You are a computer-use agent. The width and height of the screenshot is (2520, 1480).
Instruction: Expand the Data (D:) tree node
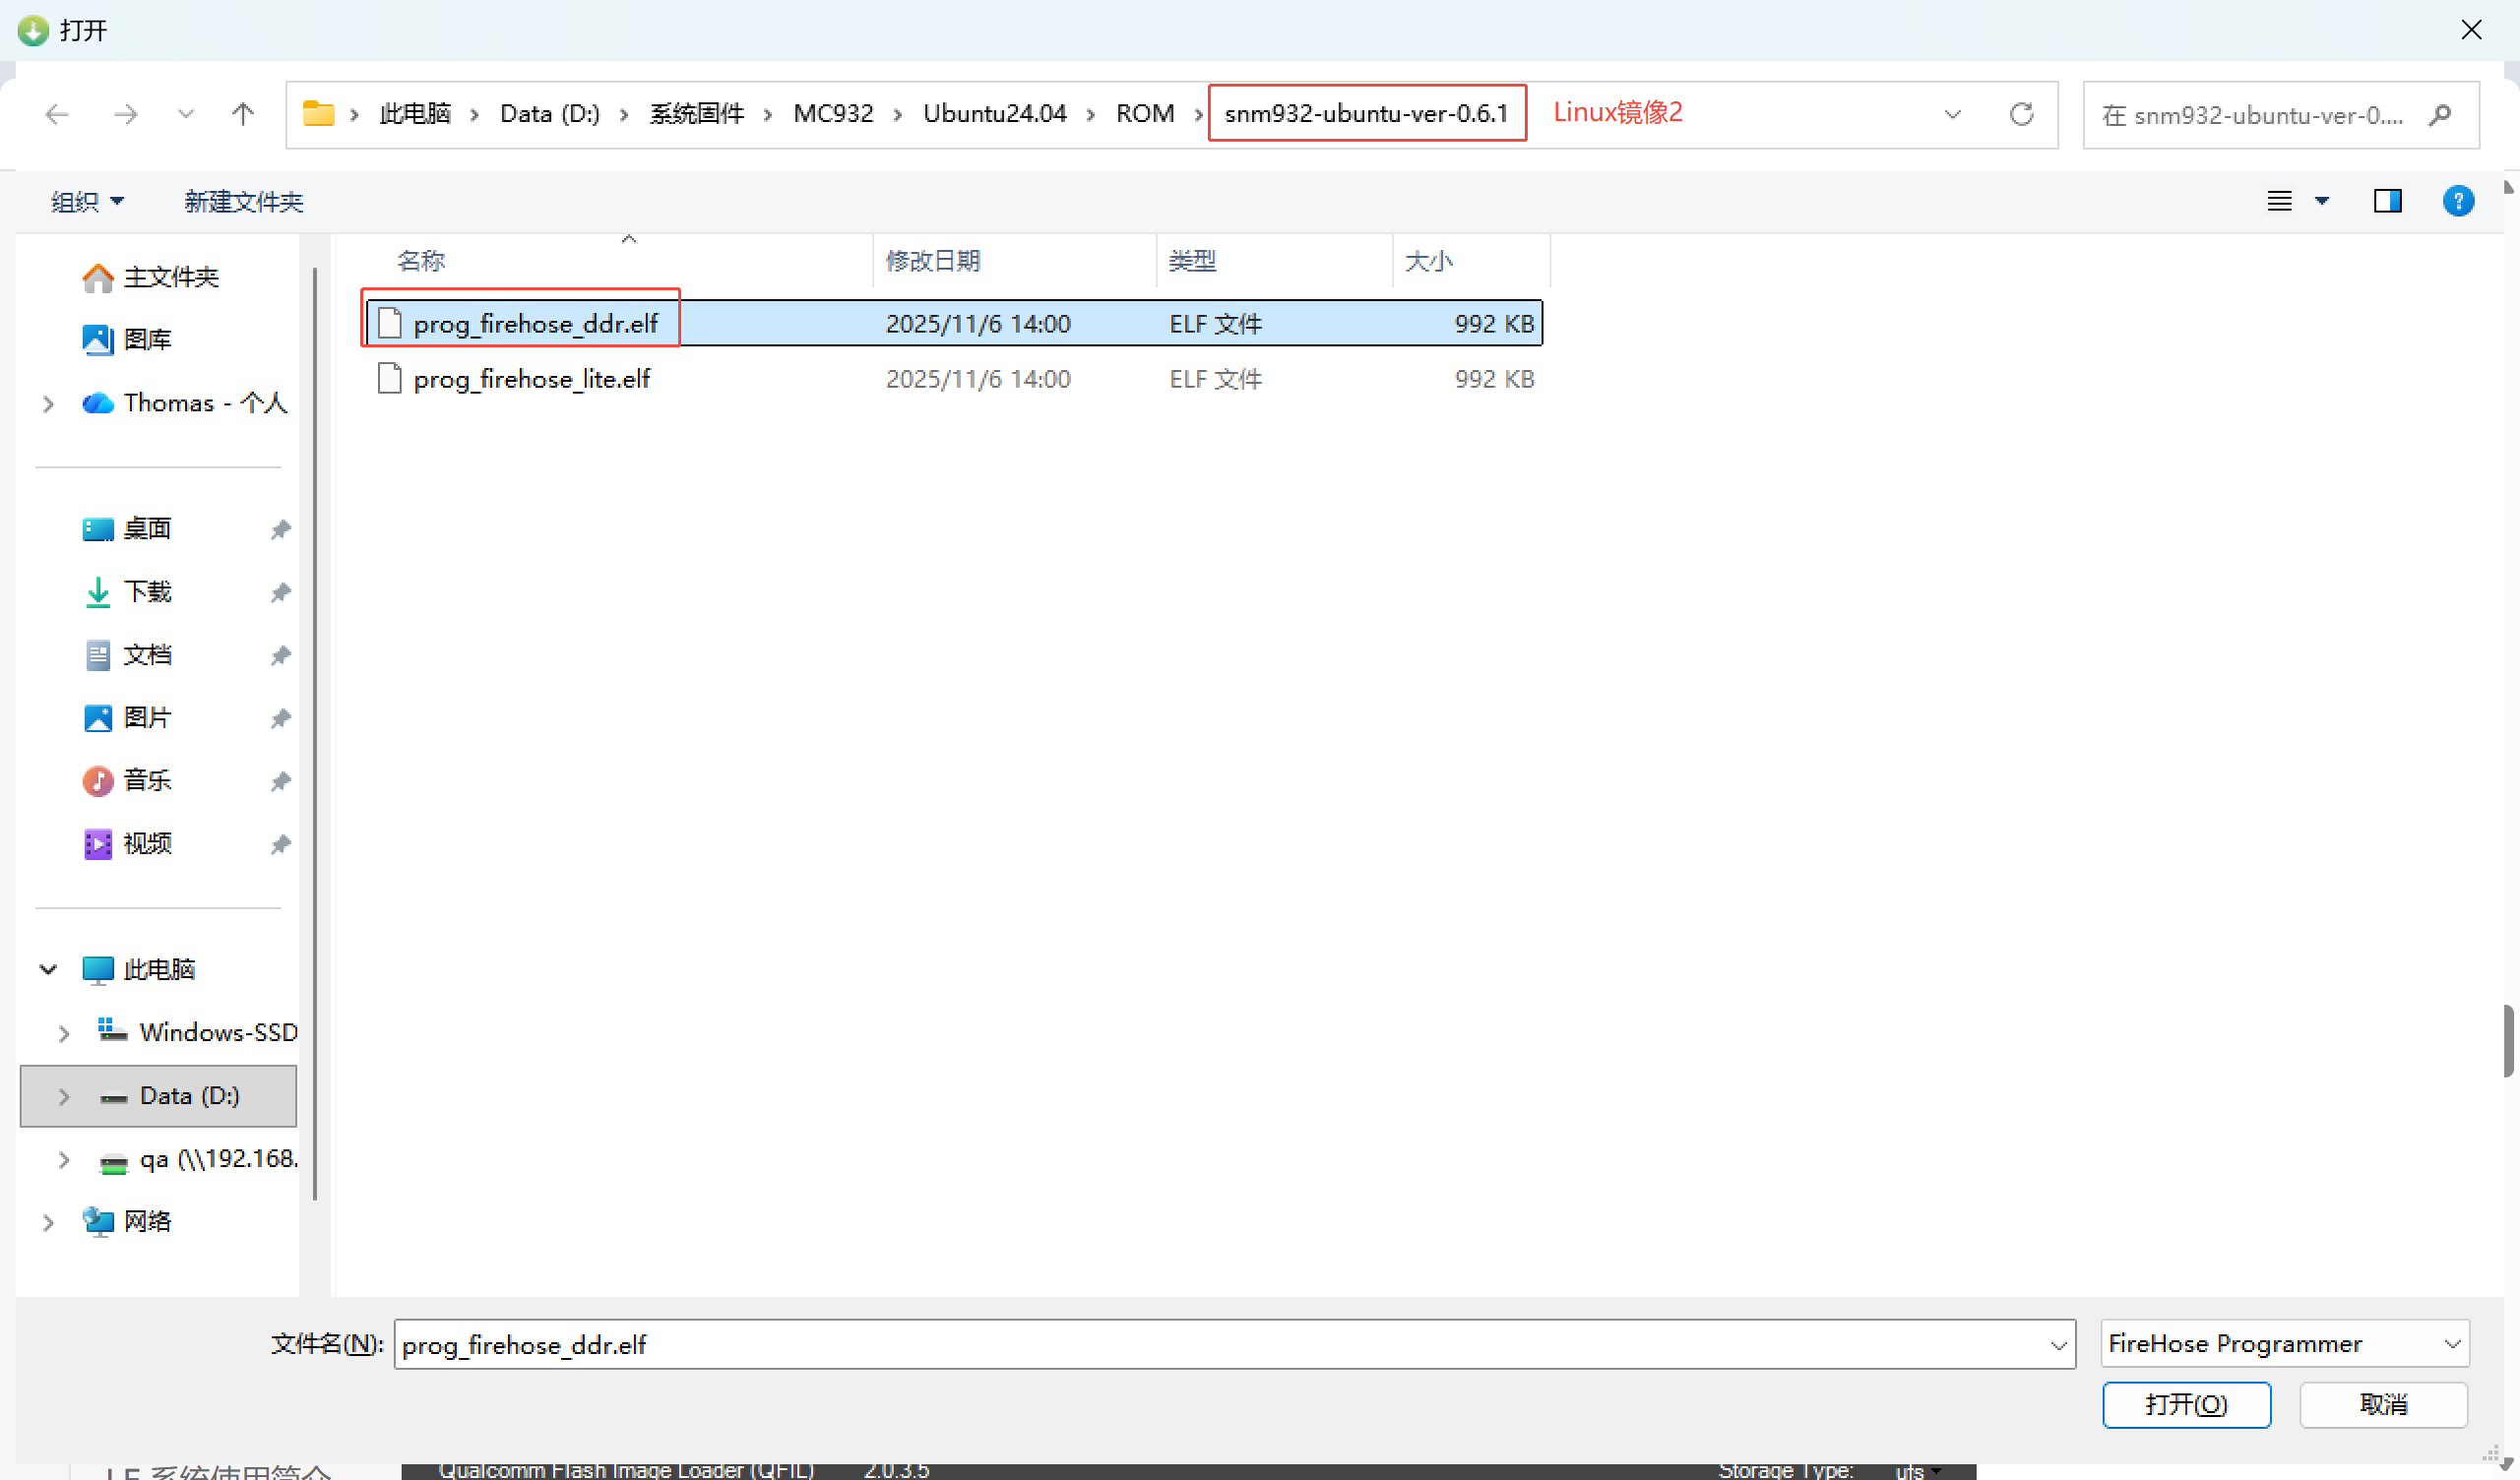click(64, 1096)
